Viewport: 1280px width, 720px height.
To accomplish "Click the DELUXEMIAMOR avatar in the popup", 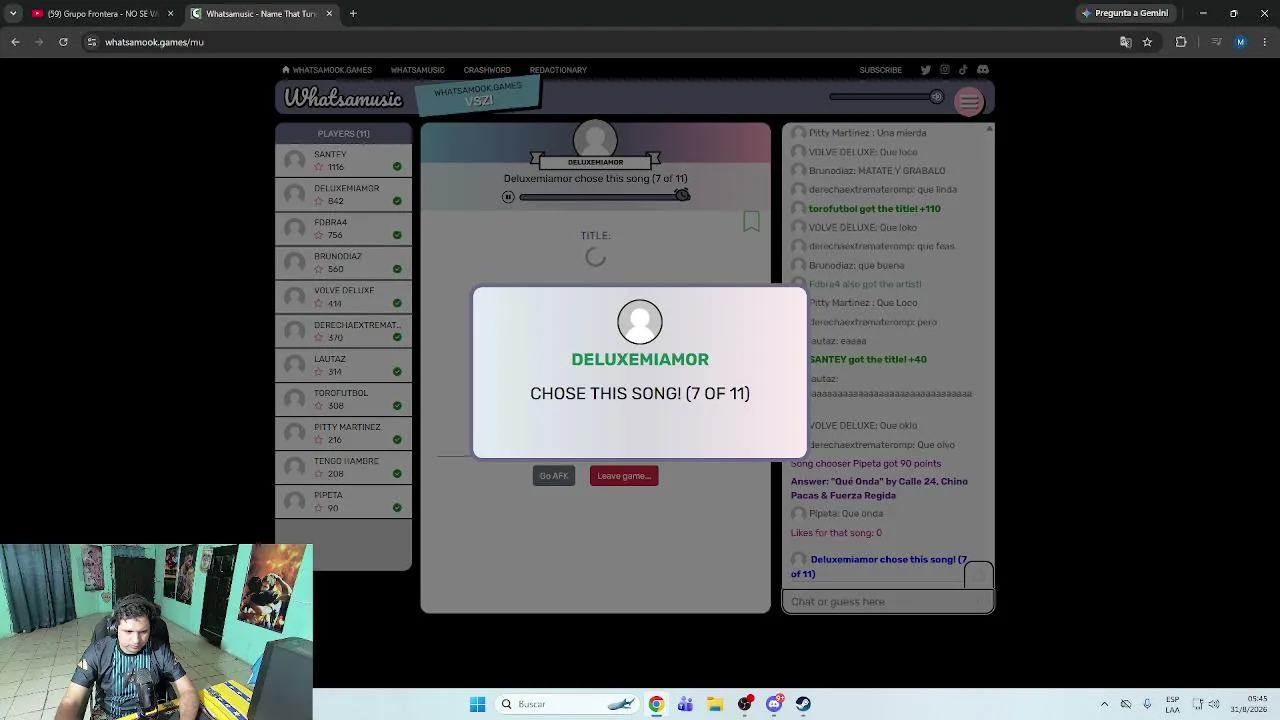I will pyautogui.click(x=640, y=322).
